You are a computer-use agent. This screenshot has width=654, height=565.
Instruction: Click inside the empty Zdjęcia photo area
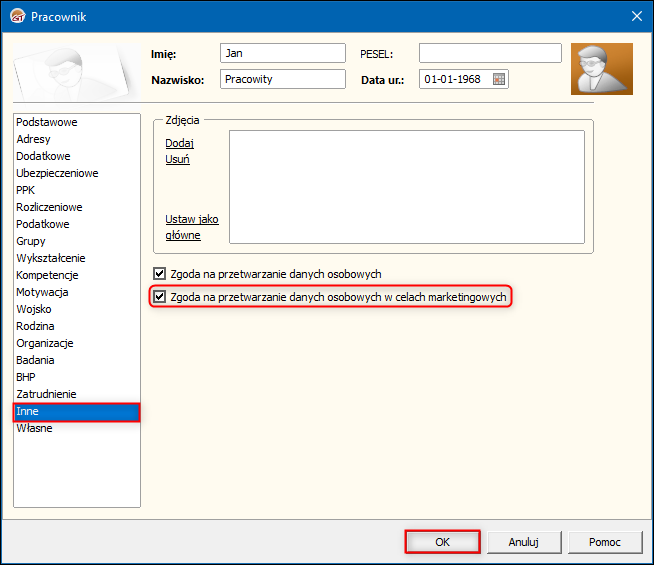(407, 187)
